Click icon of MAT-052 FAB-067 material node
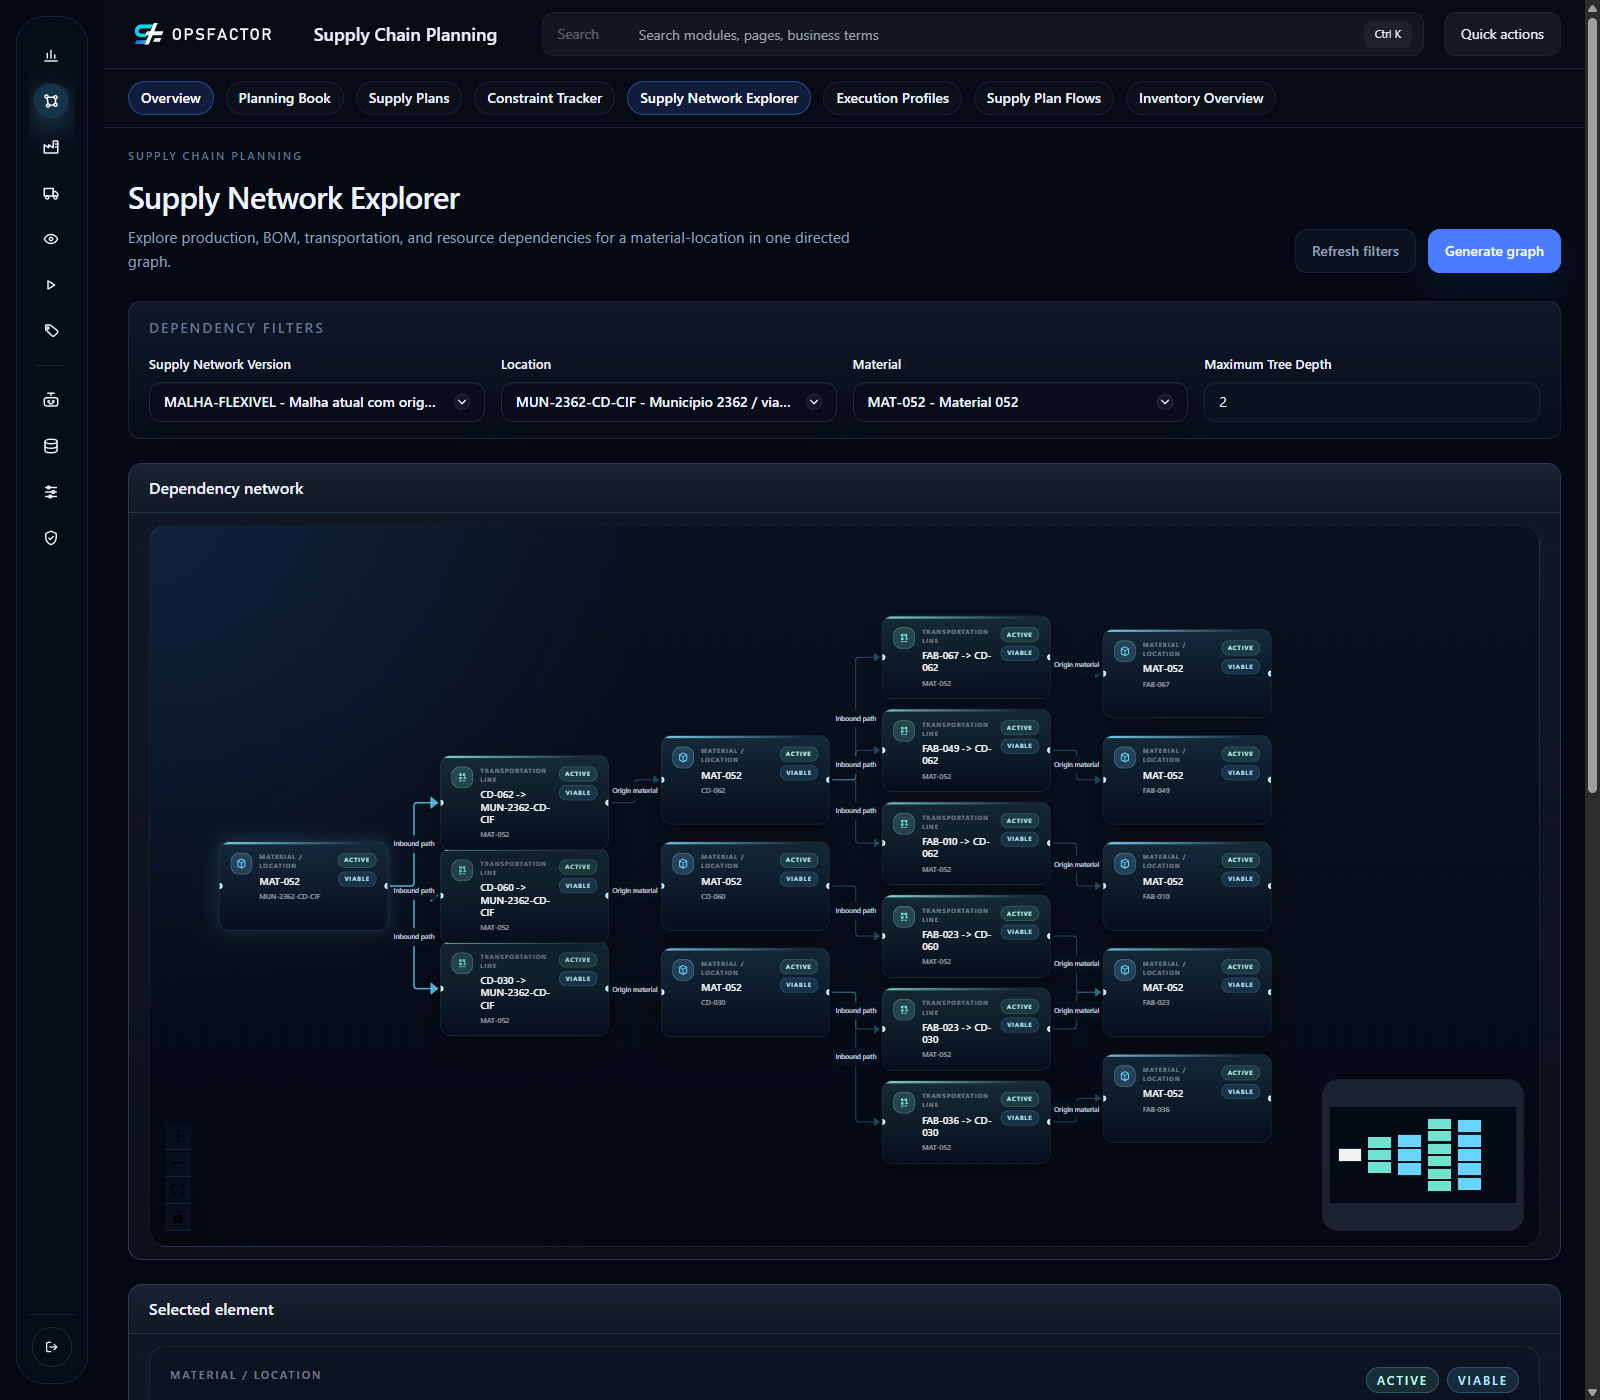 tap(1125, 651)
